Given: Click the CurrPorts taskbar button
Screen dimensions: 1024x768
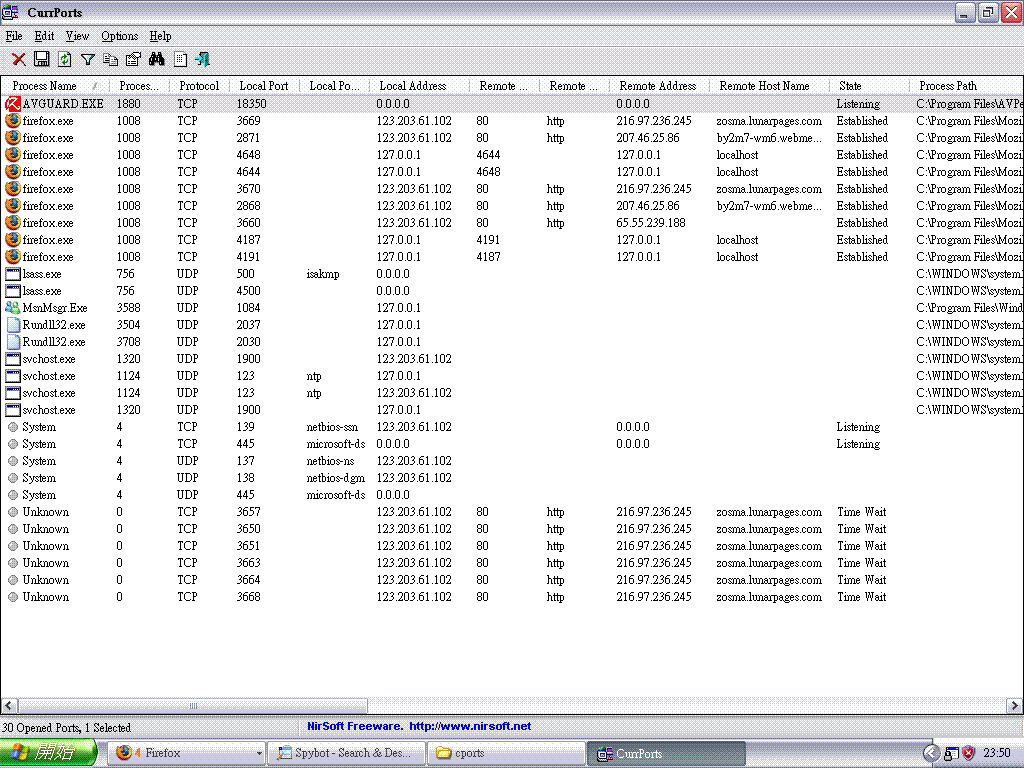Looking at the screenshot, I should (x=666, y=753).
